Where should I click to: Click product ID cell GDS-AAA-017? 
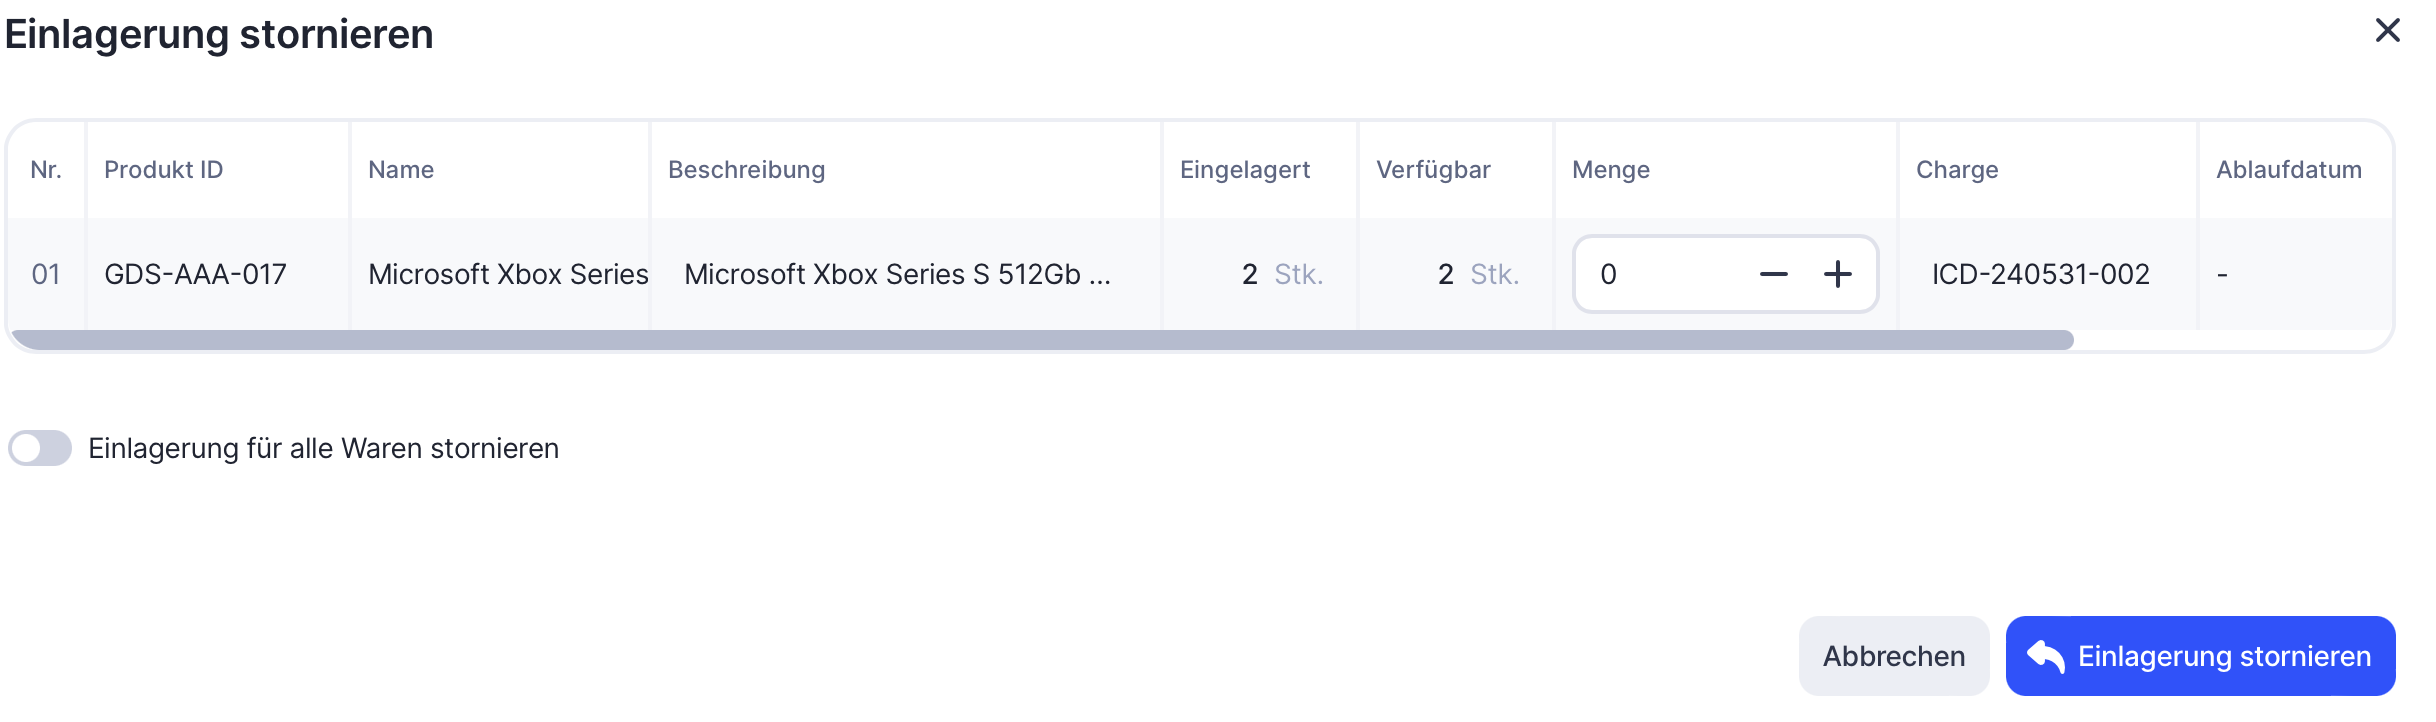195,274
